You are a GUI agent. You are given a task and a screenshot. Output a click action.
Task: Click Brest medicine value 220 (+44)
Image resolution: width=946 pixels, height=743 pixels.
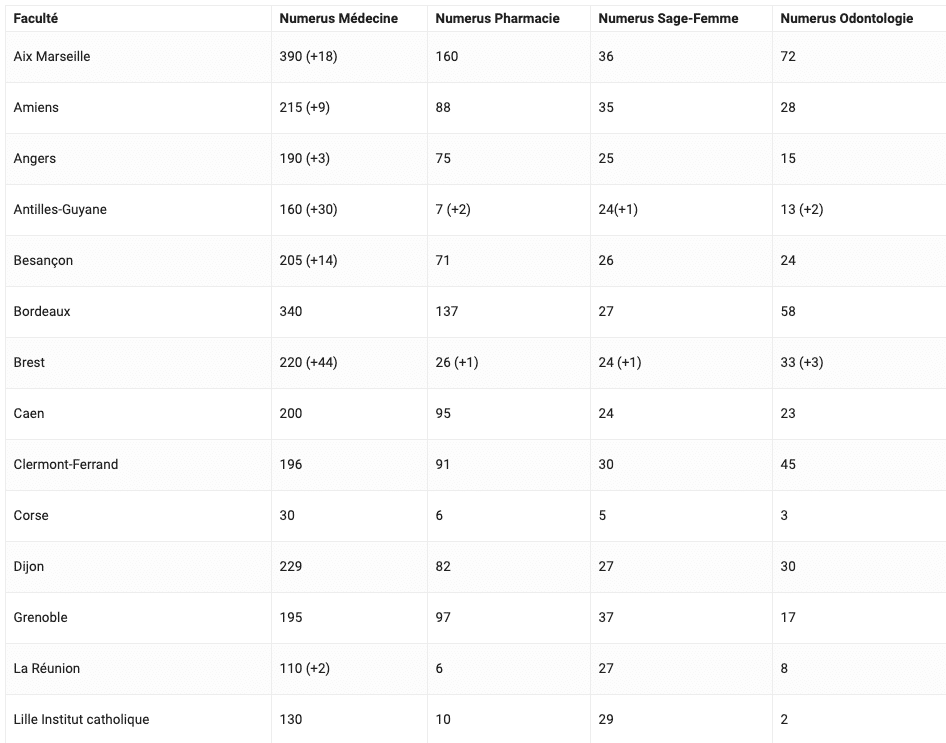click(308, 362)
